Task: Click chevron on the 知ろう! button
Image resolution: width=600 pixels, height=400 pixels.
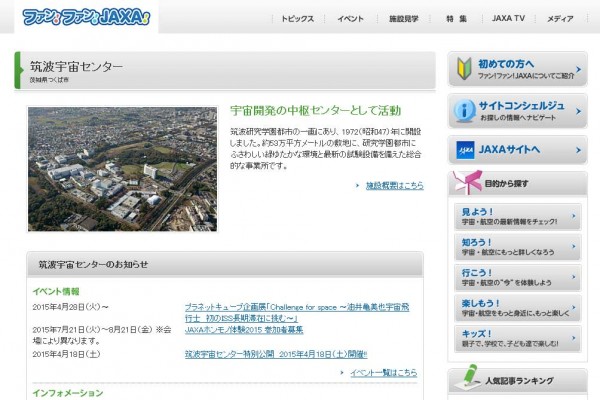Action: pos(574,247)
